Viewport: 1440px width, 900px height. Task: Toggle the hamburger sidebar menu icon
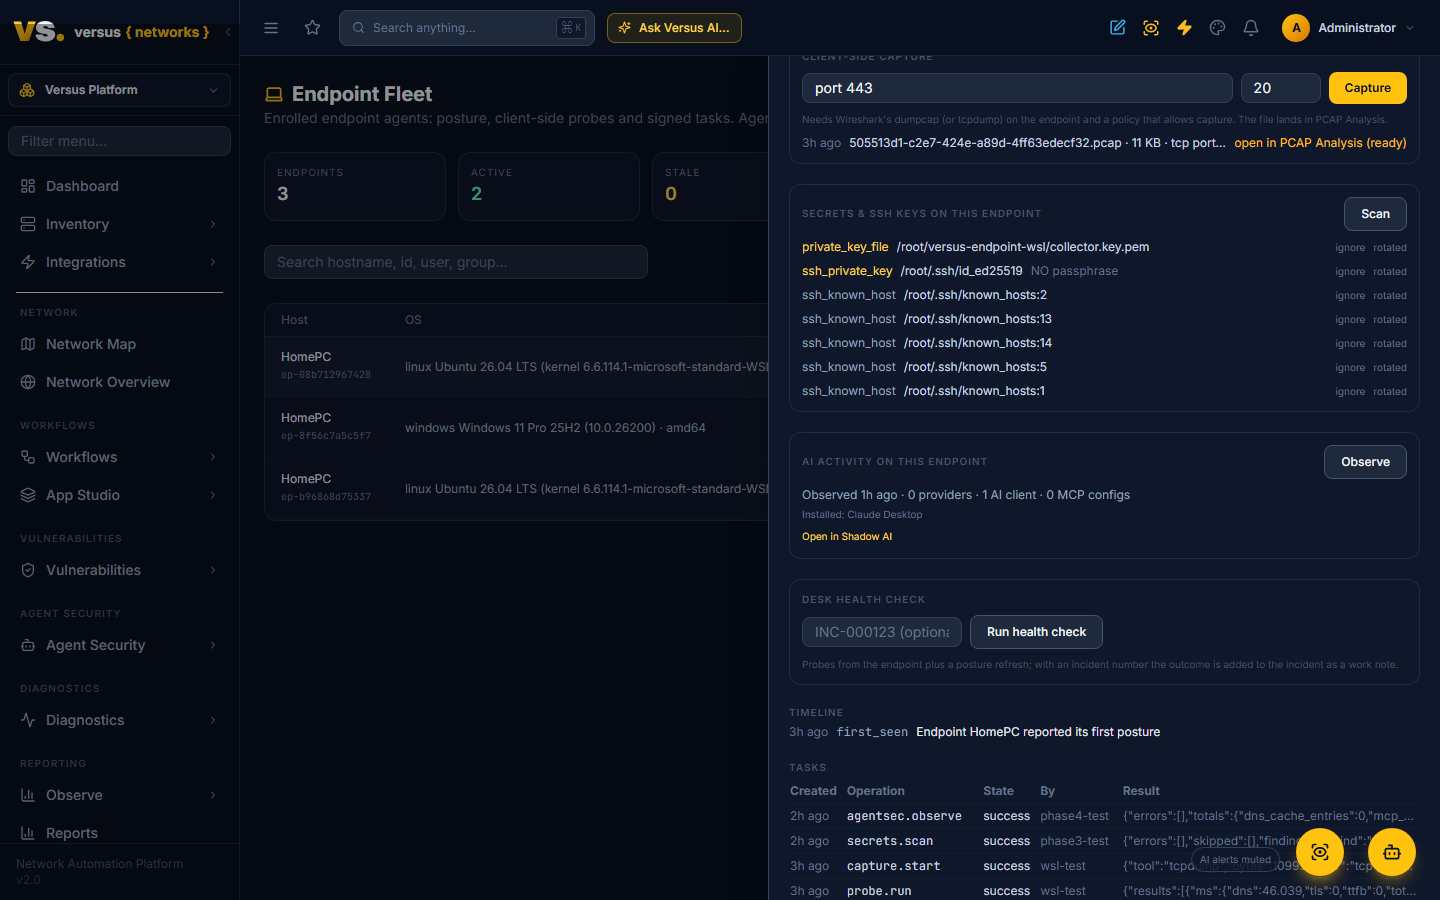point(271,28)
